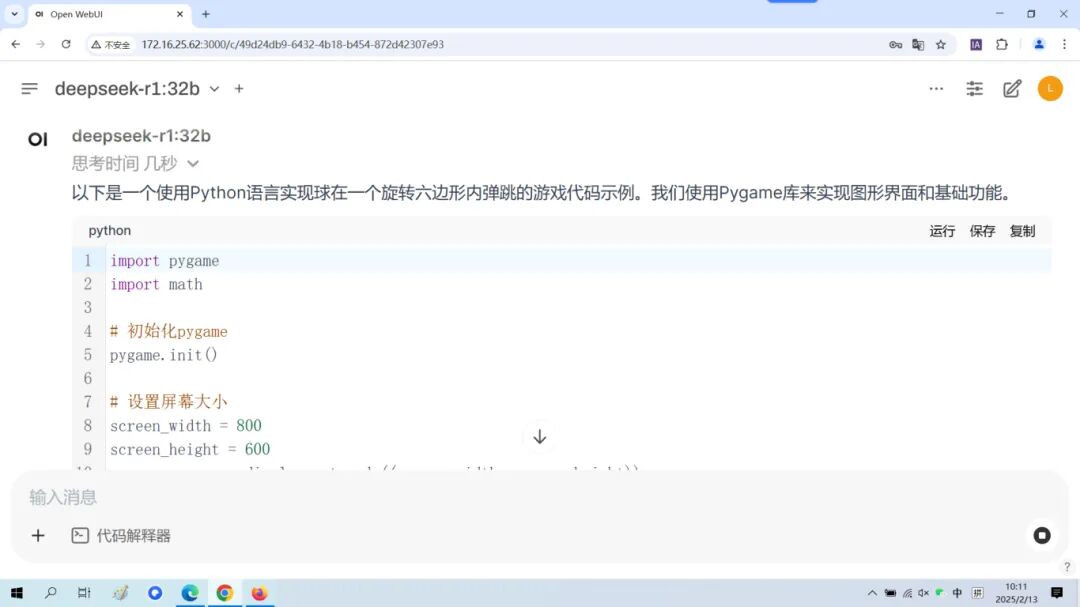Open the chat options three-dot menu
The height and width of the screenshot is (607, 1080).
click(x=936, y=89)
